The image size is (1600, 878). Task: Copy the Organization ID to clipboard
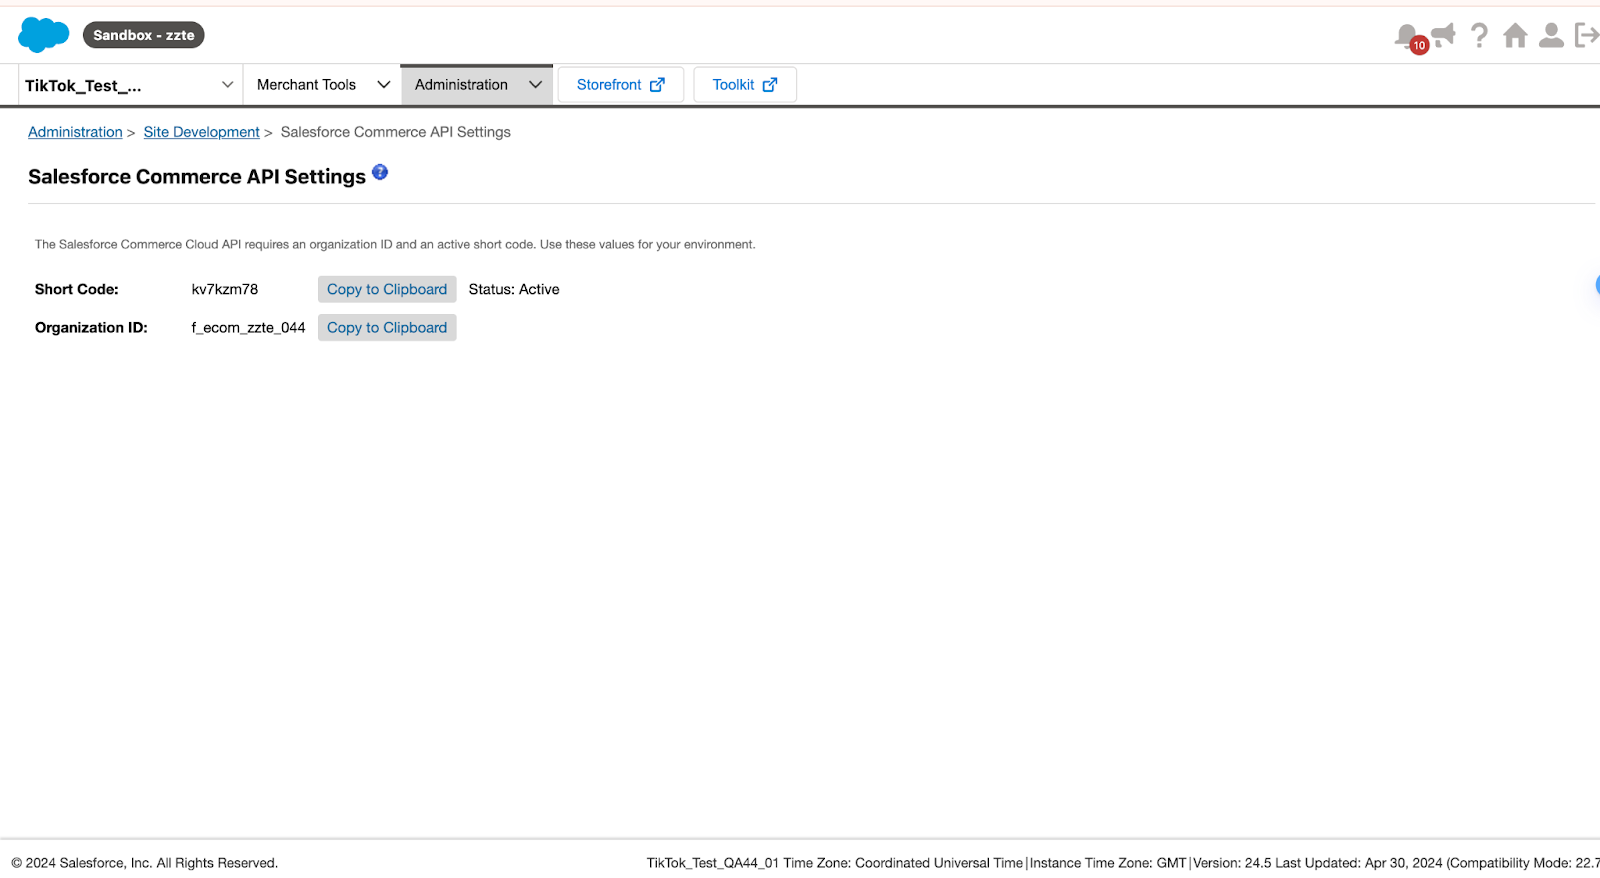tap(387, 327)
